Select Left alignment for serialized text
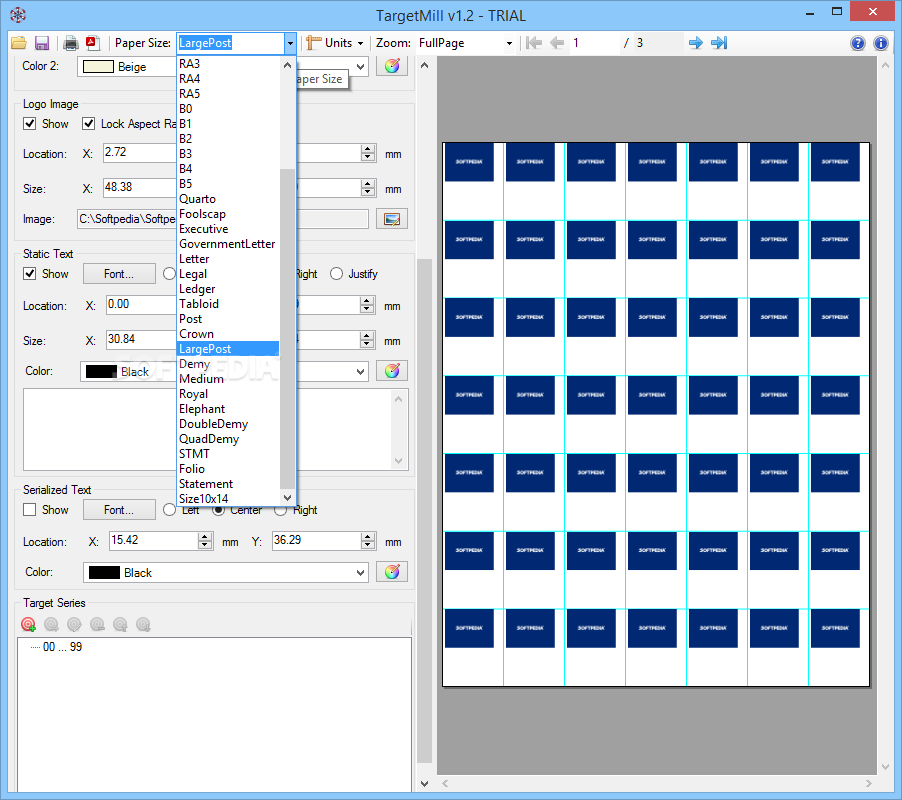The image size is (902, 800). tap(169, 510)
